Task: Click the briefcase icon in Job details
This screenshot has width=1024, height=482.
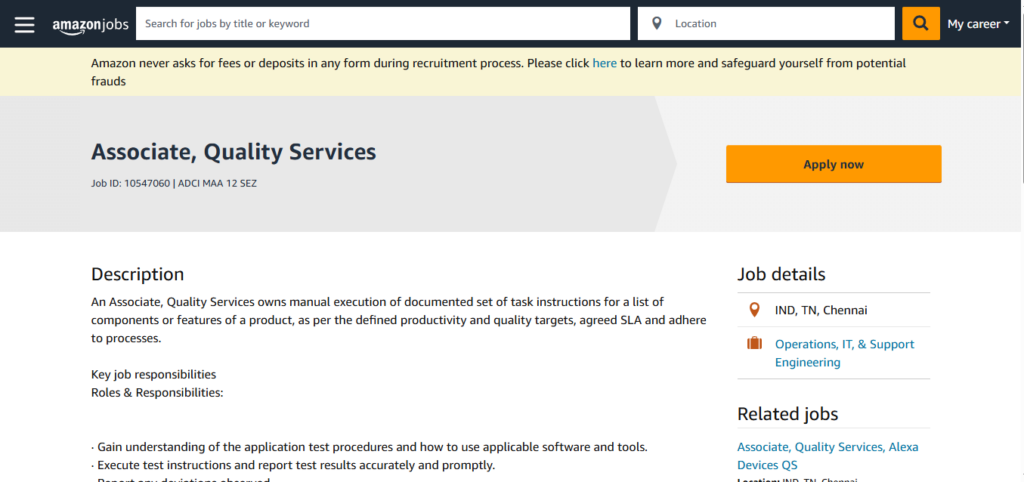Action: (754, 343)
